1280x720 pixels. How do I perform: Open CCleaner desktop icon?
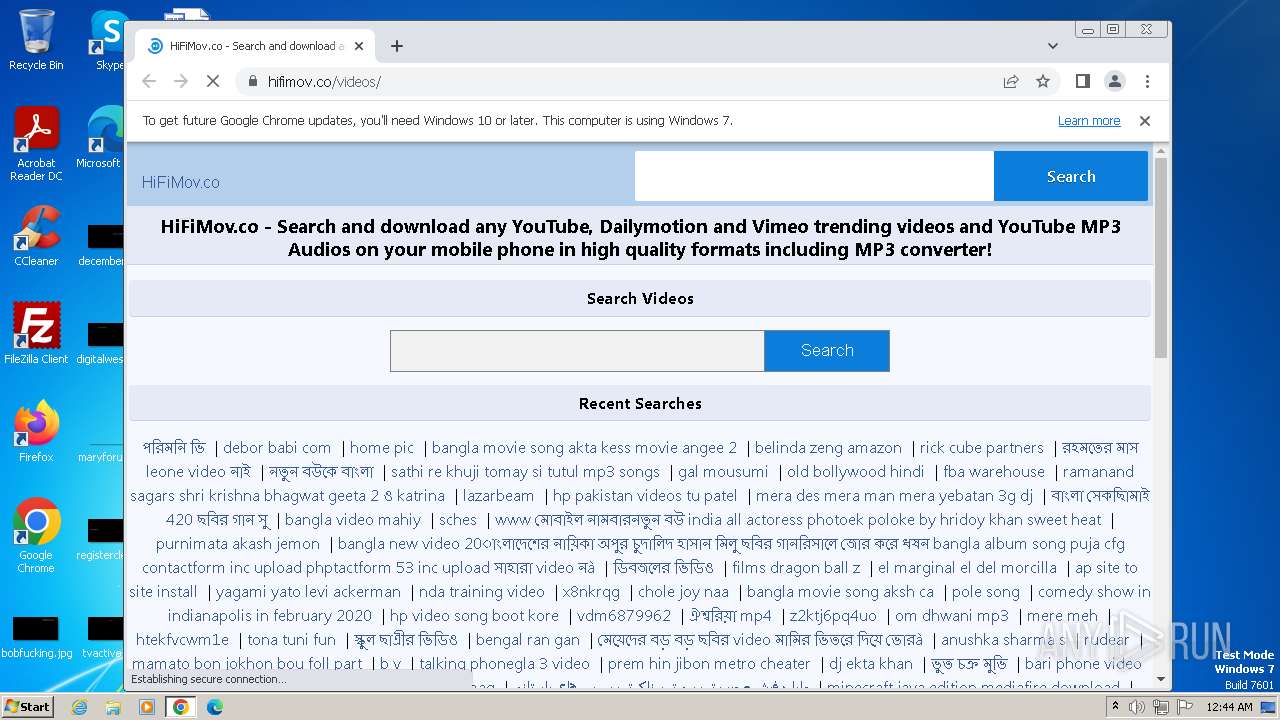[x=36, y=236]
